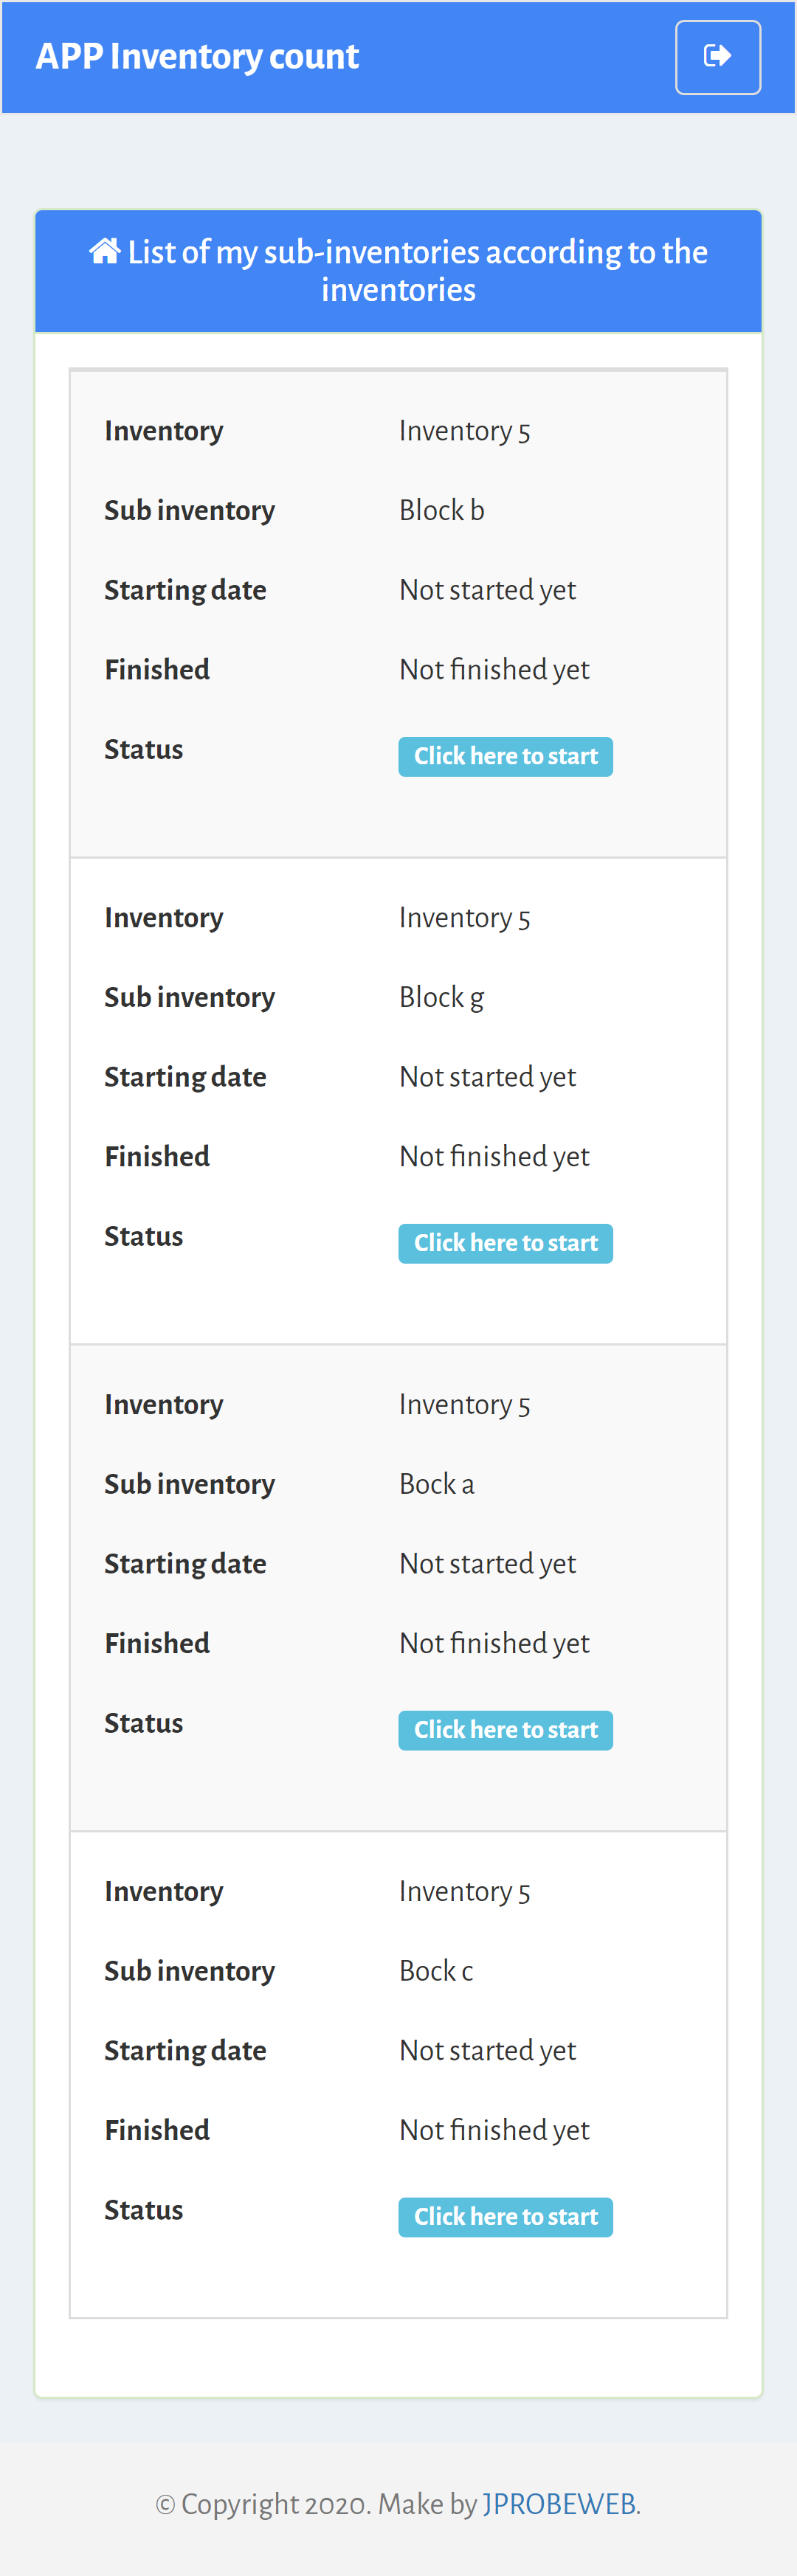
Task: Click Sub inventory label in first card
Action: (x=190, y=510)
